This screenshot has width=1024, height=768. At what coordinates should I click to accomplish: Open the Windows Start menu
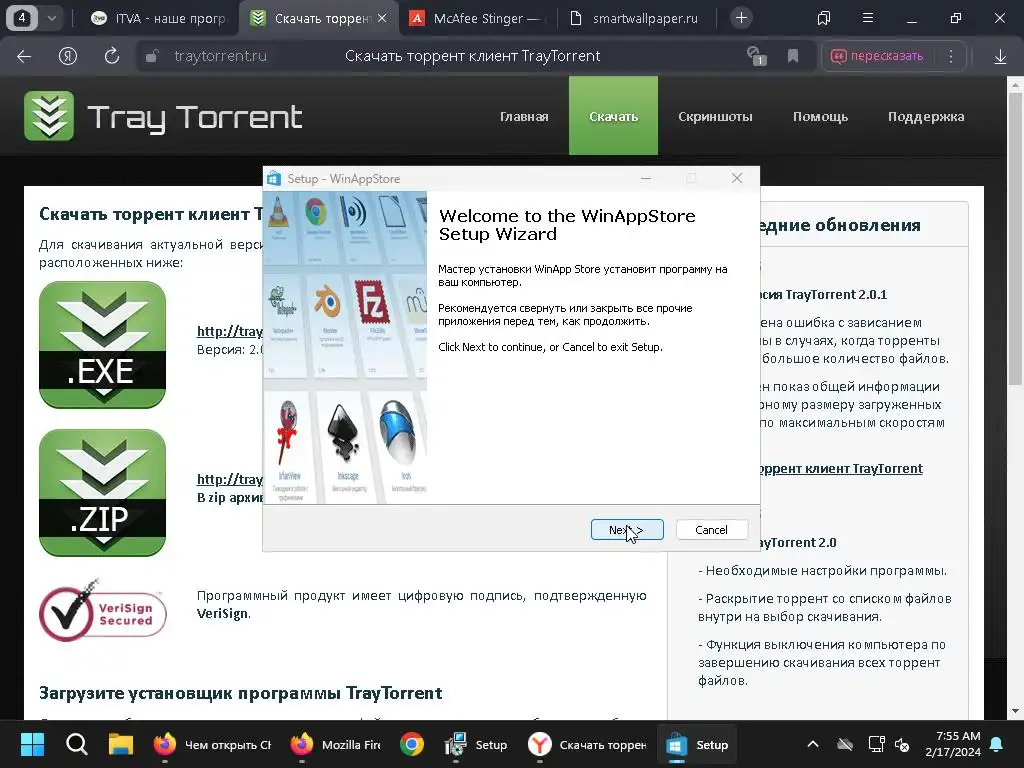32,744
